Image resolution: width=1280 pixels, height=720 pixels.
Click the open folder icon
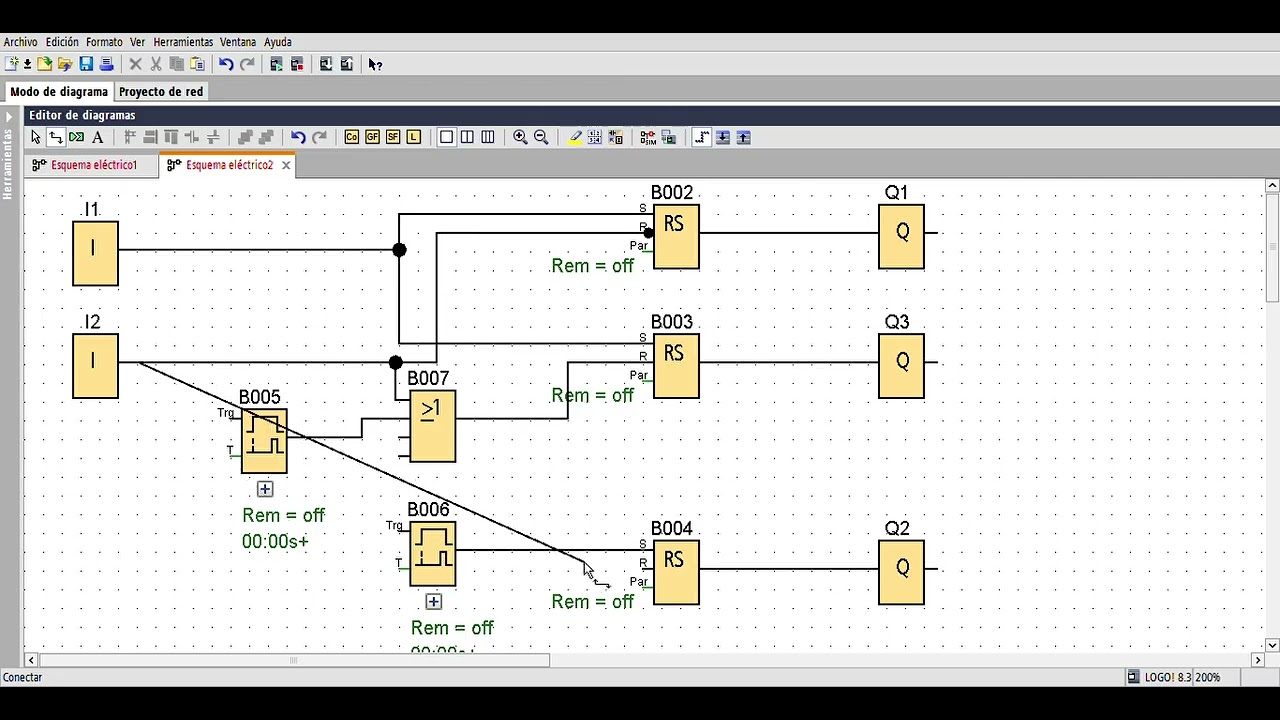(44, 64)
